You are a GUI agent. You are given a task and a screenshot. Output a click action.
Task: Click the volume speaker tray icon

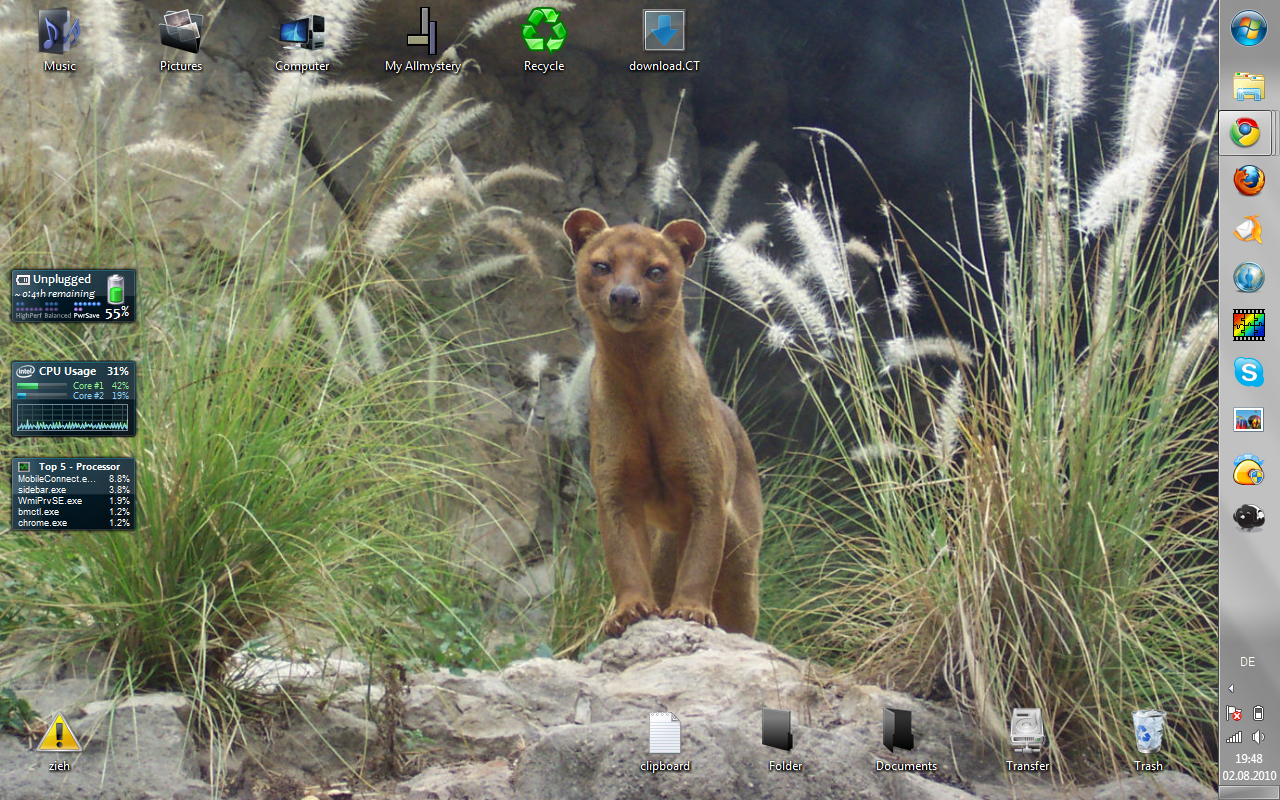point(1258,737)
